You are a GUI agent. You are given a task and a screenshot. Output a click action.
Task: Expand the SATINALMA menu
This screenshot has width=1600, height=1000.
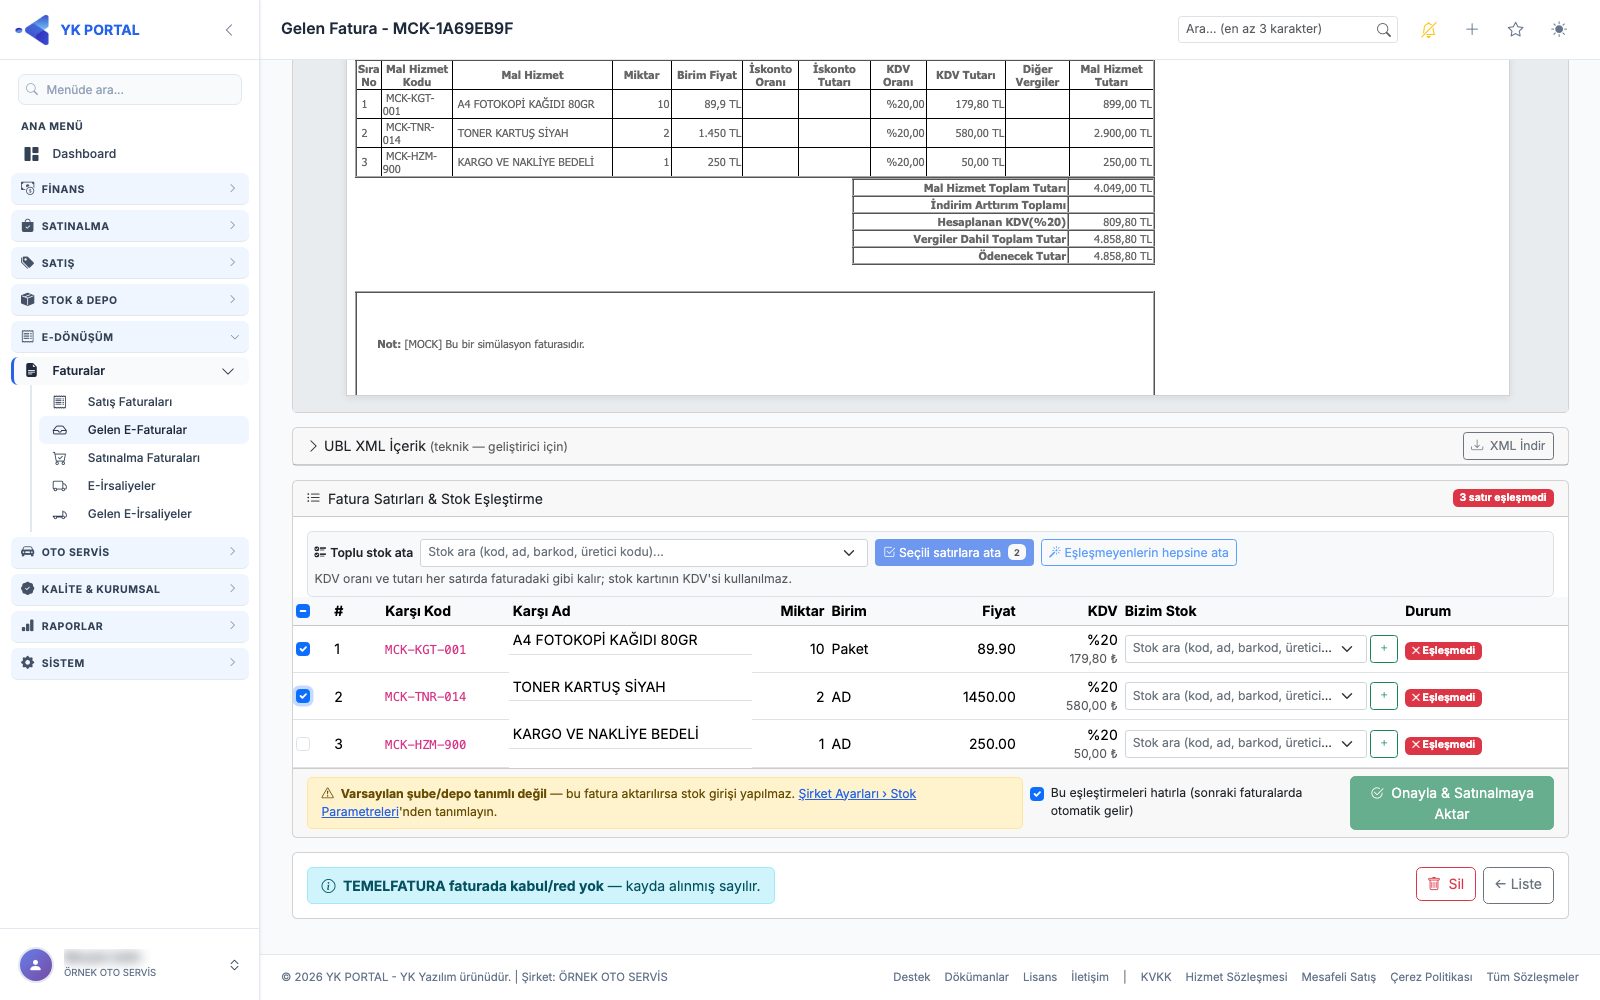click(x=130, y=226)
